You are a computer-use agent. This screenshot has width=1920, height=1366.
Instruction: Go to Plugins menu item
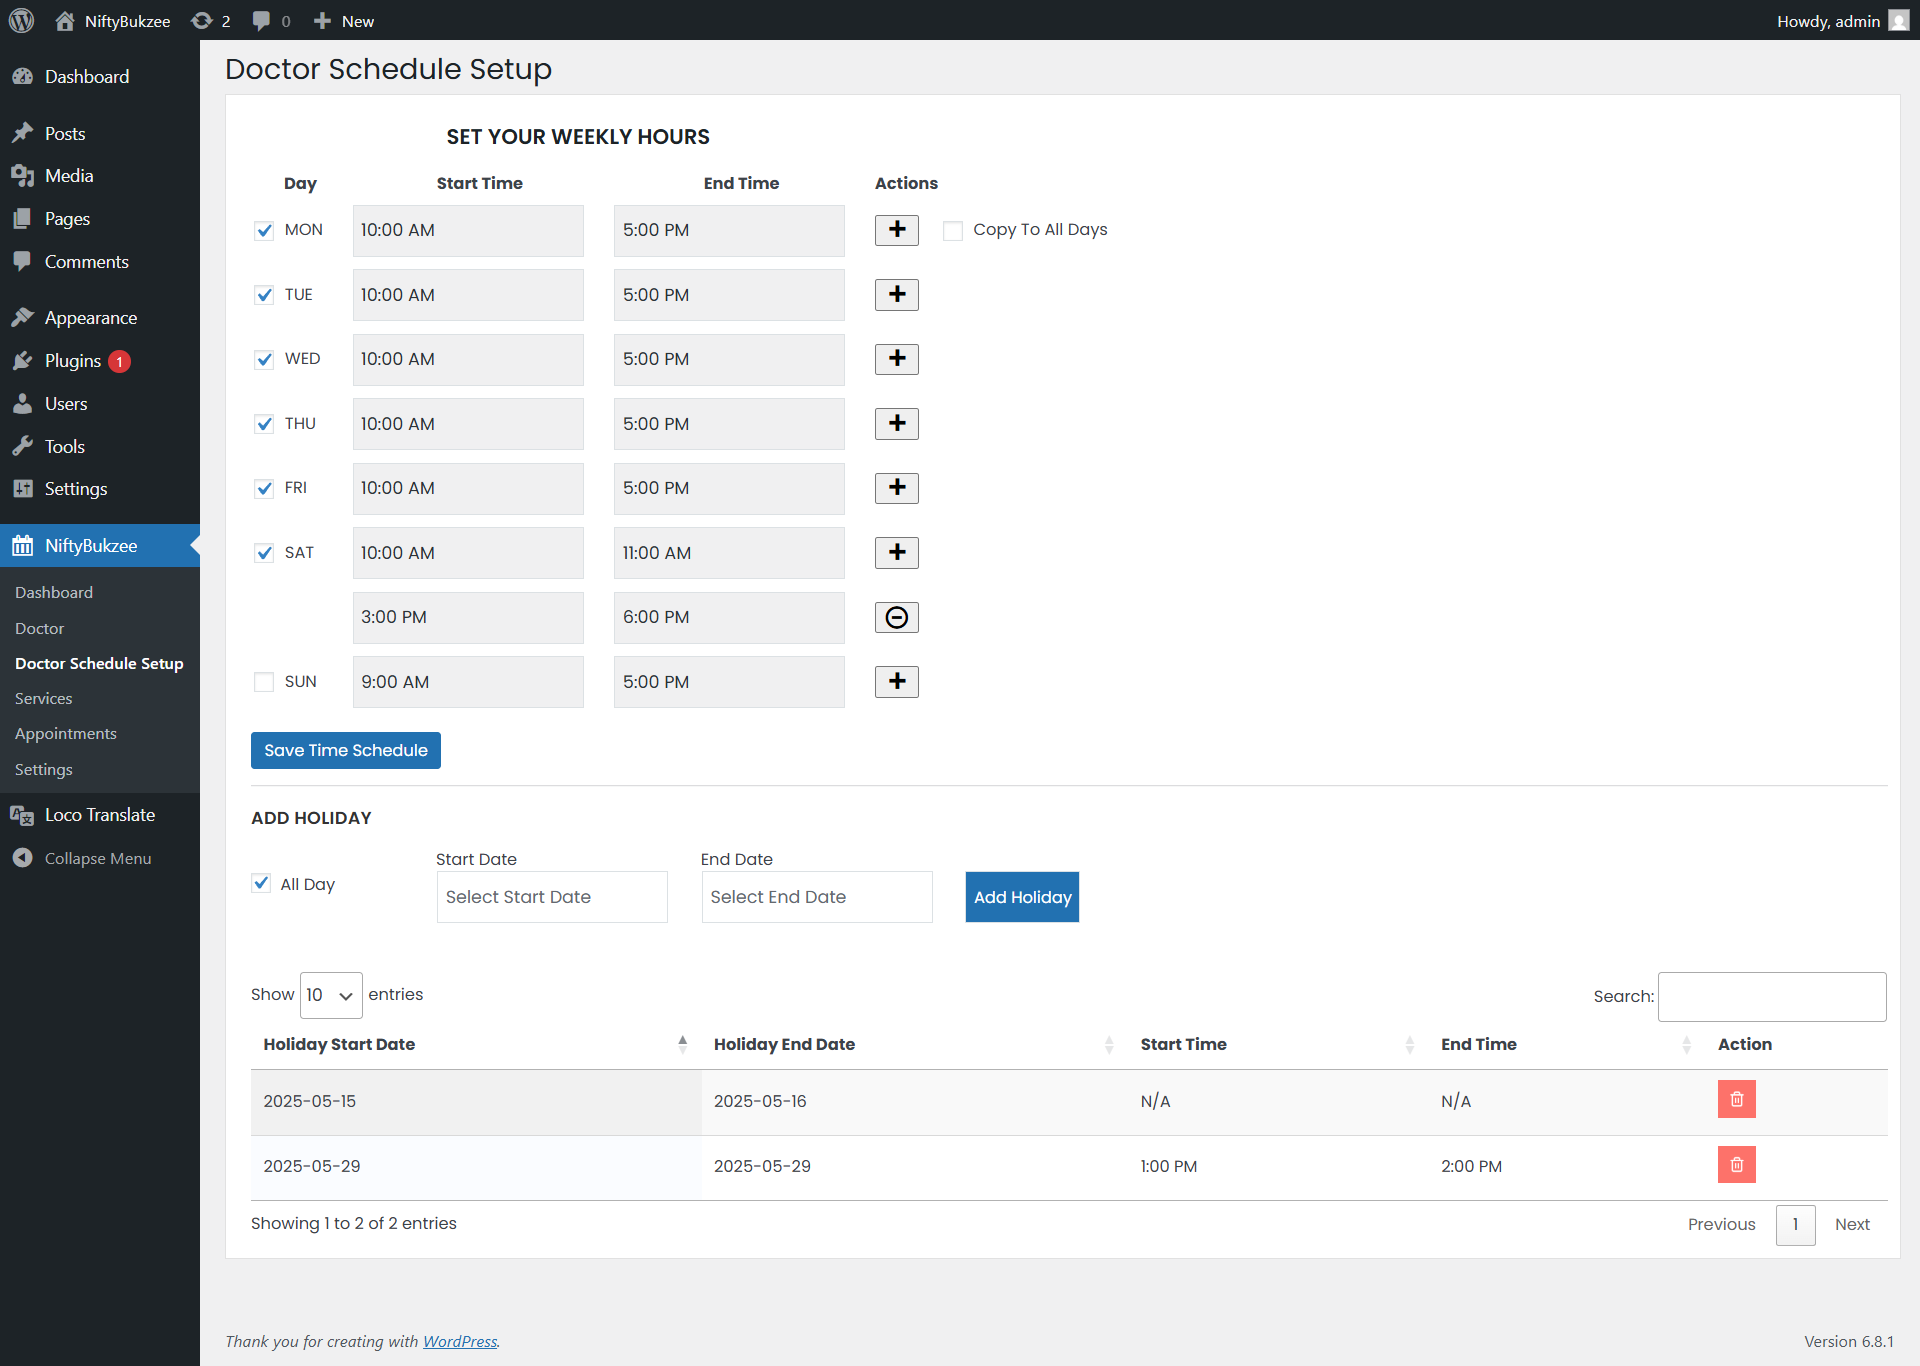point(73,361)
